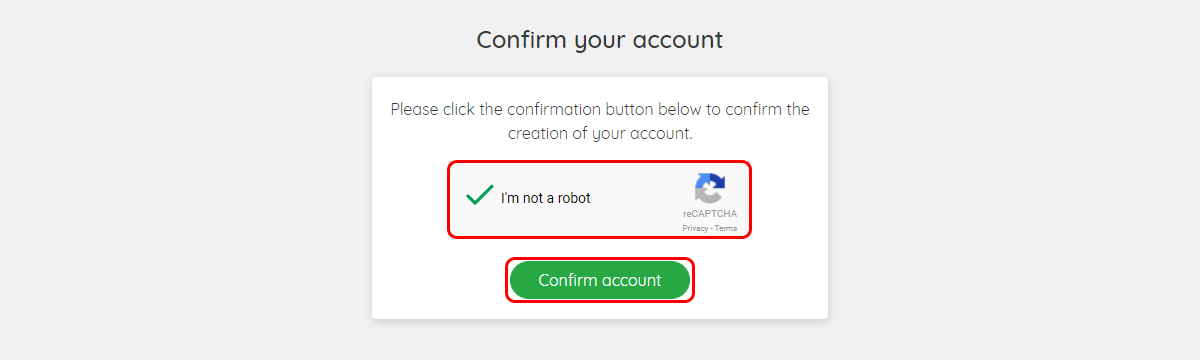Open the reCAPTCHA Privacy link
The image size is (1200, 360).
coord(695,228)
